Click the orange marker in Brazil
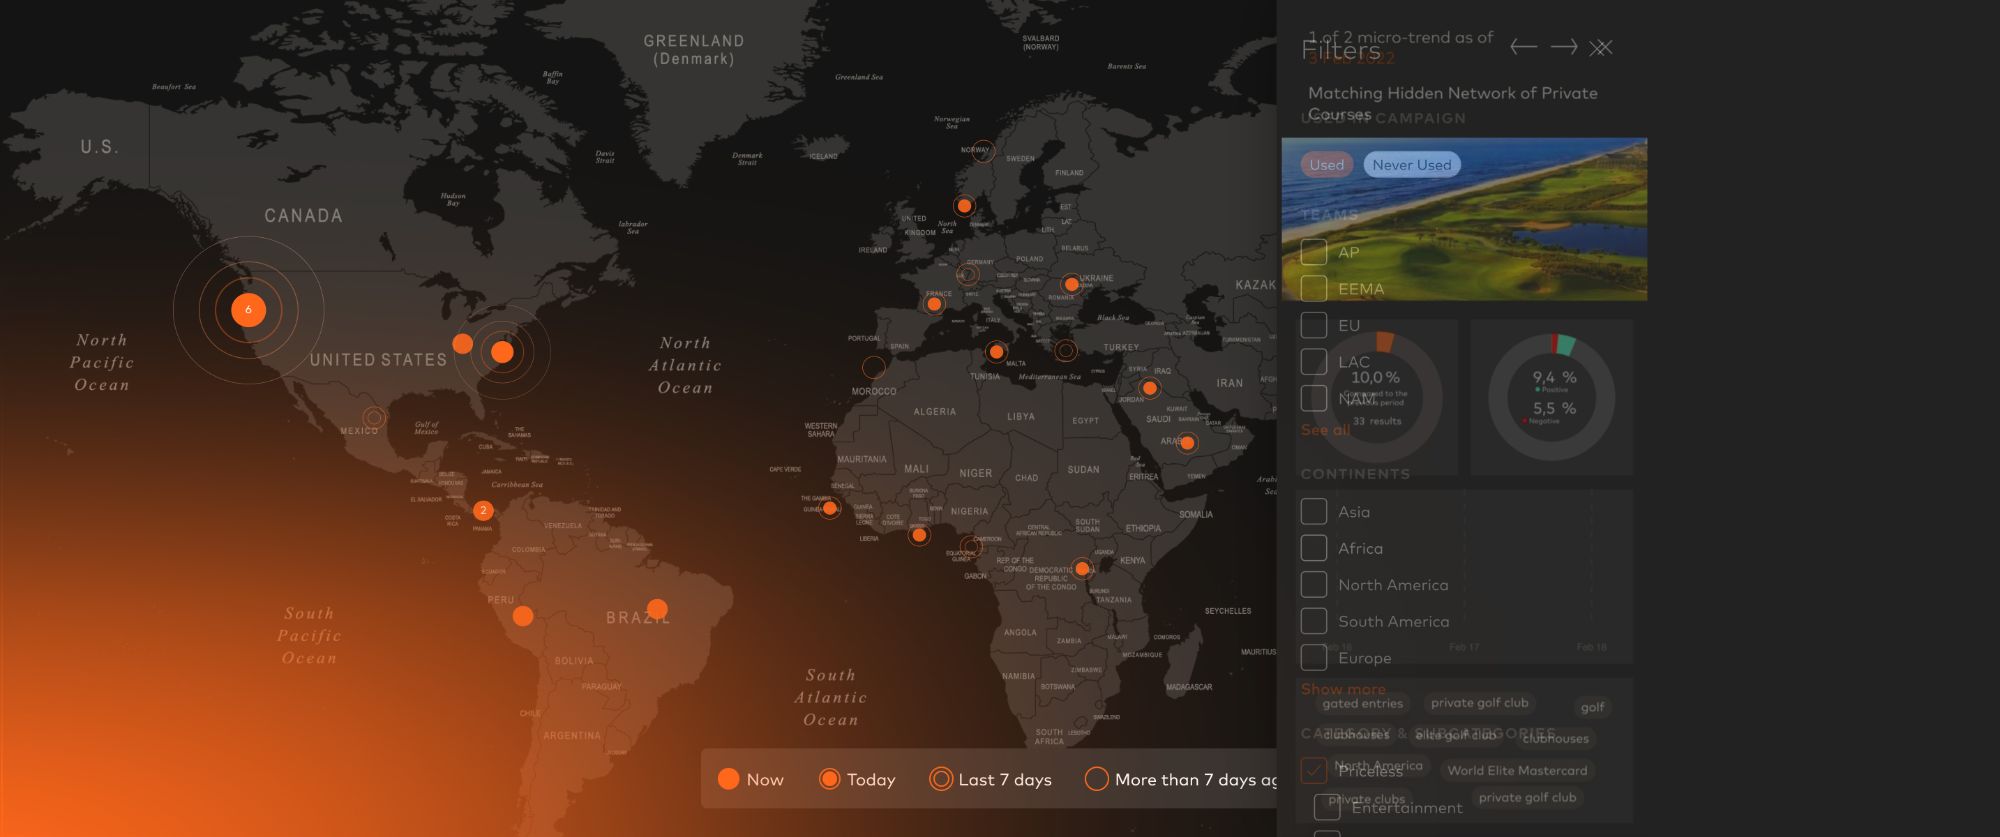 [657, 608]
